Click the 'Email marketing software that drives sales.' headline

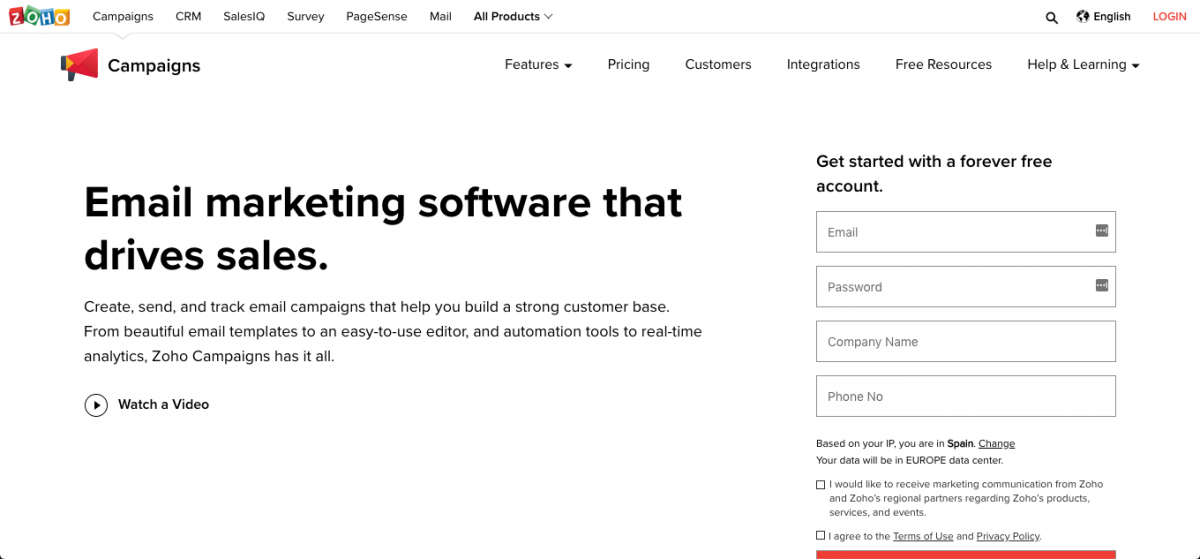[383, 229]
